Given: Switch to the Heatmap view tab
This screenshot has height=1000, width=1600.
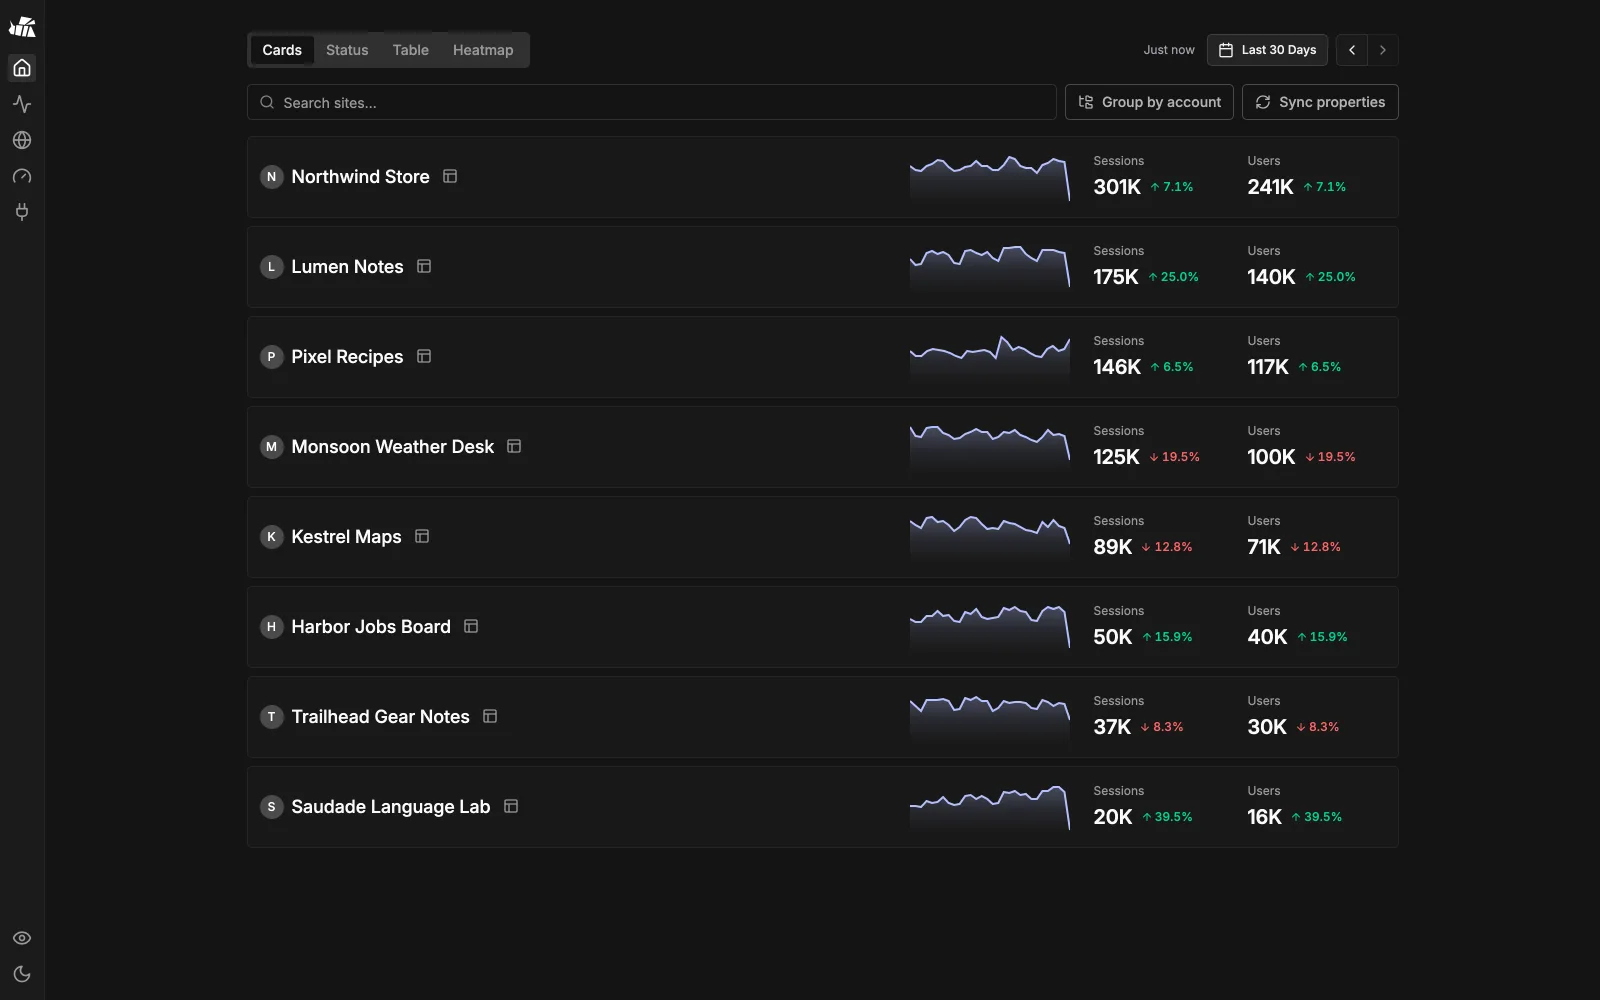Looking at the screenshot, I should 483,50.
